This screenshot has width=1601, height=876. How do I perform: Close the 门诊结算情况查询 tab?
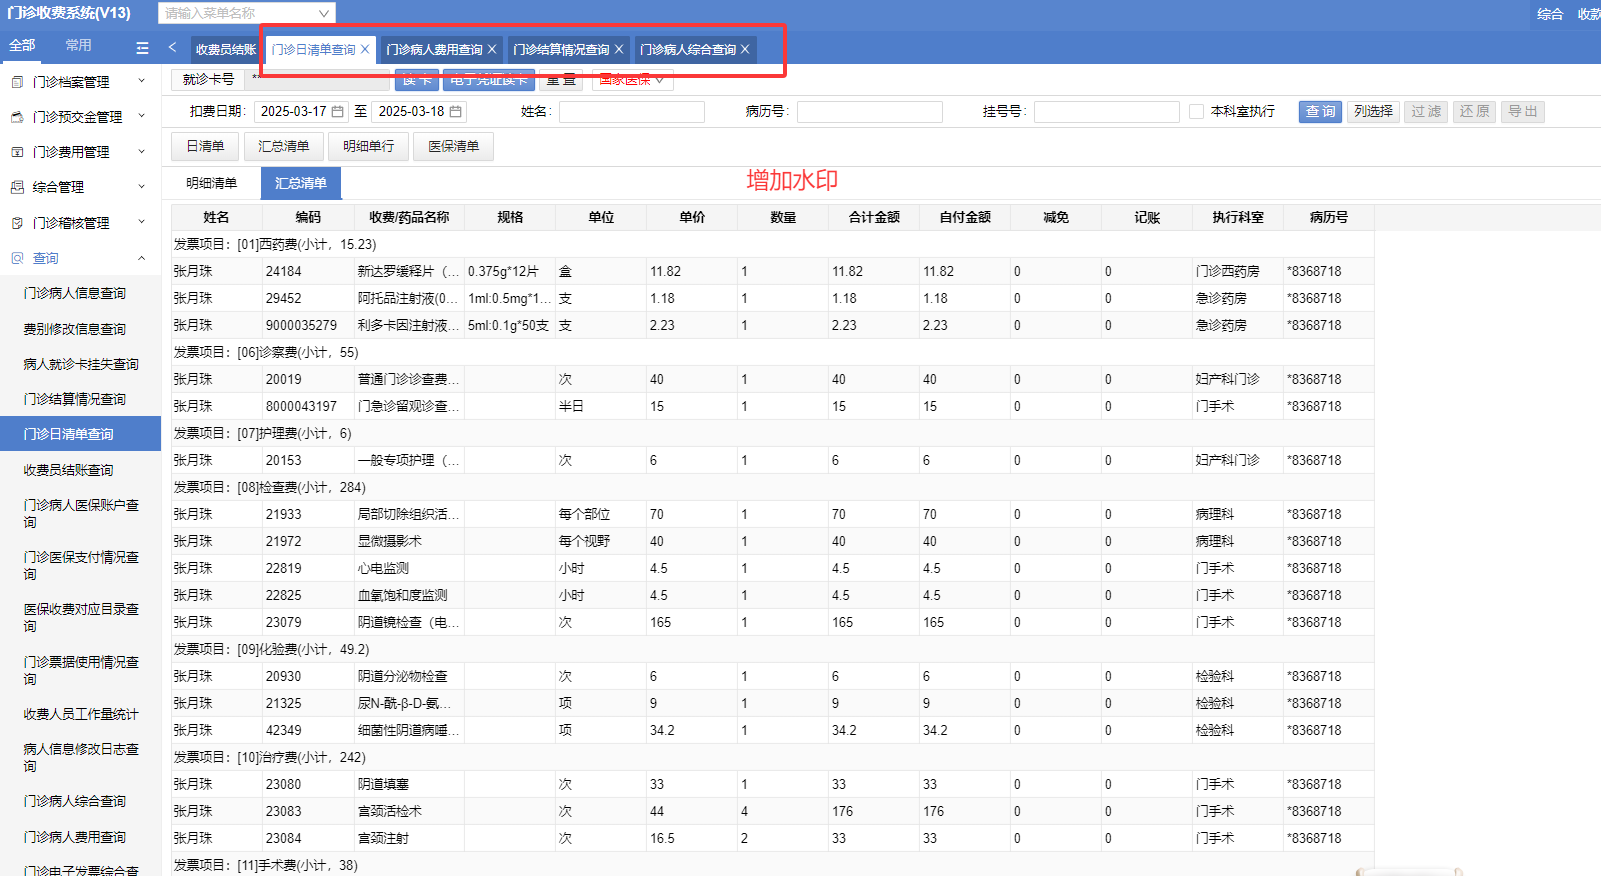coord(619,49)
